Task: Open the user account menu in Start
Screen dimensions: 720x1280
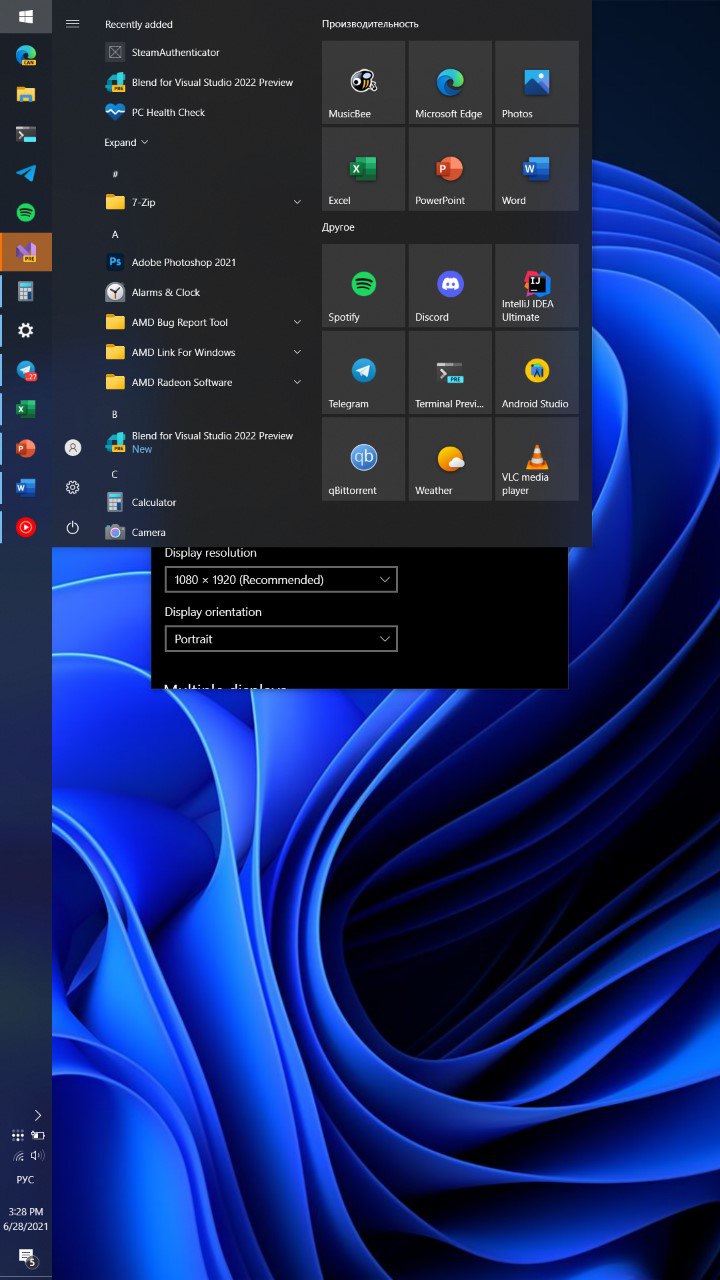Action: tap(72, 447)
